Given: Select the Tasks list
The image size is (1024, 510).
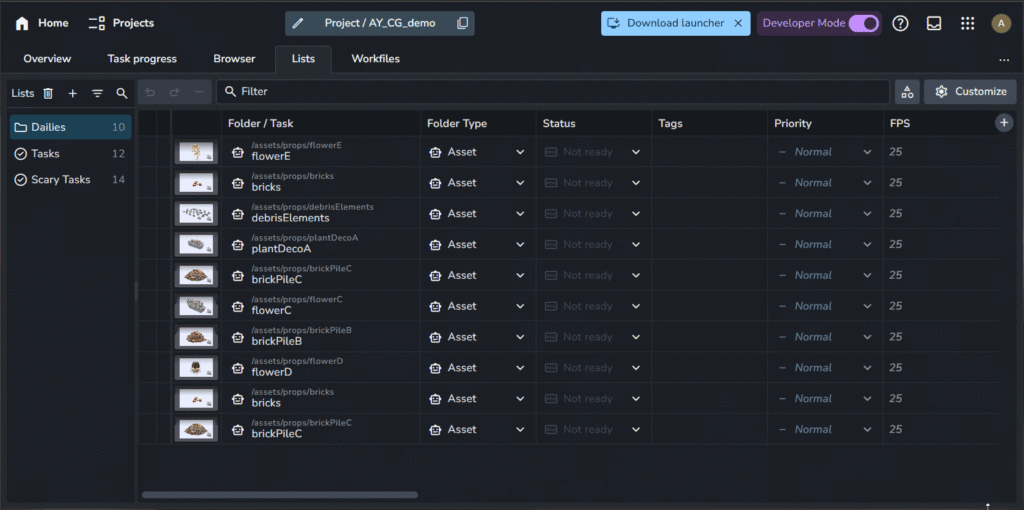Looking at the screenshot, I should [71, 153].
